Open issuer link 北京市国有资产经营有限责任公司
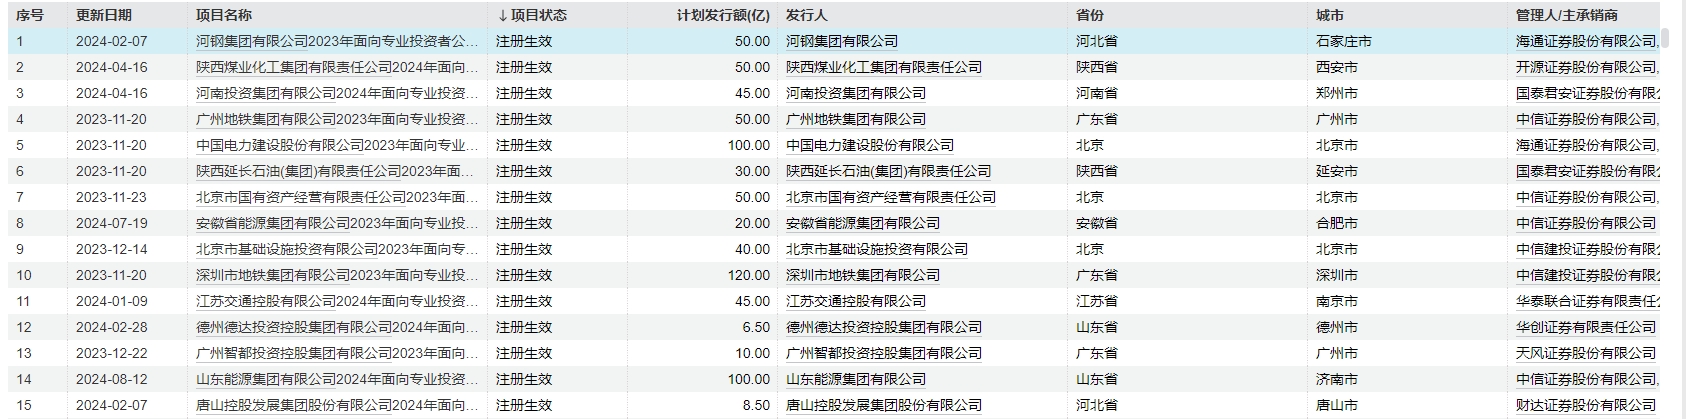Image resolution: width=1686 pixels, height=419 pixels. click(x=891, y=198)
